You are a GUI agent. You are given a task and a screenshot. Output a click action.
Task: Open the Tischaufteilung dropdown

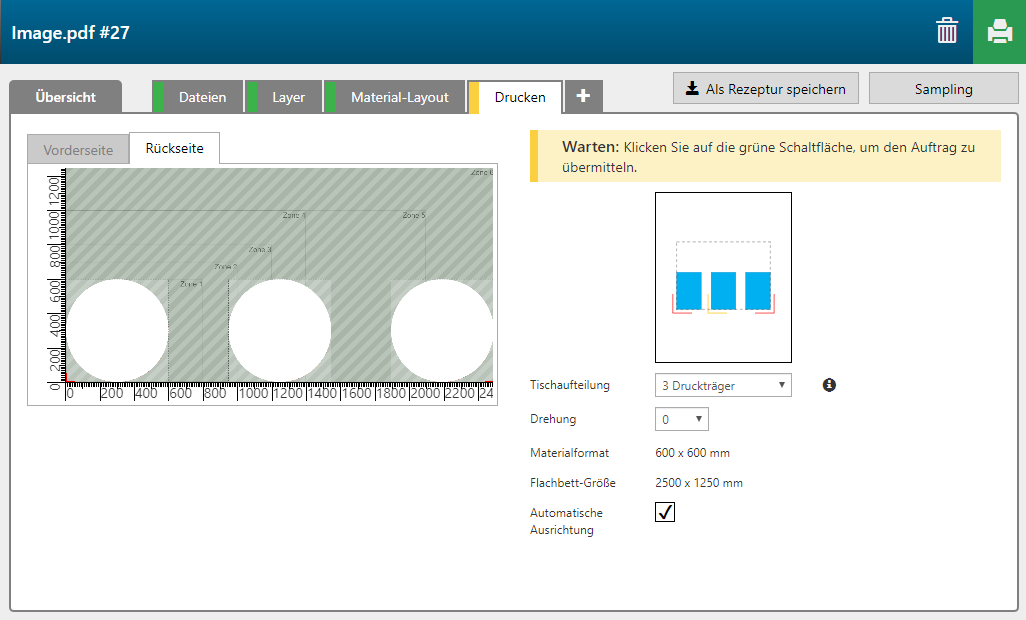point(722,385)
